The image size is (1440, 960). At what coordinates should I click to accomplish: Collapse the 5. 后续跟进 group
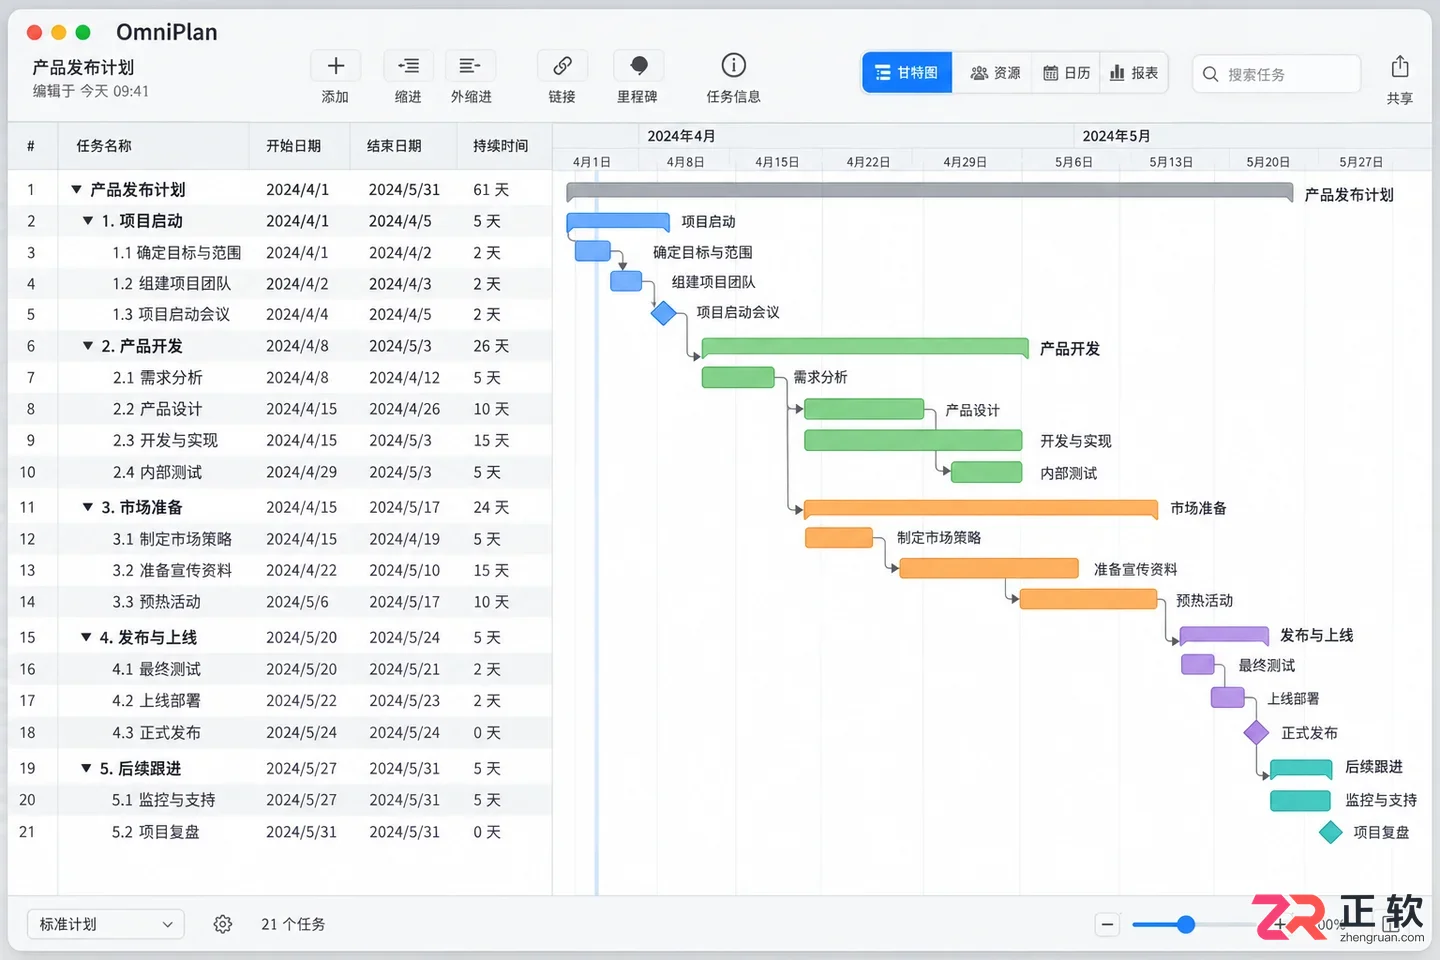(x=86, y=768)
